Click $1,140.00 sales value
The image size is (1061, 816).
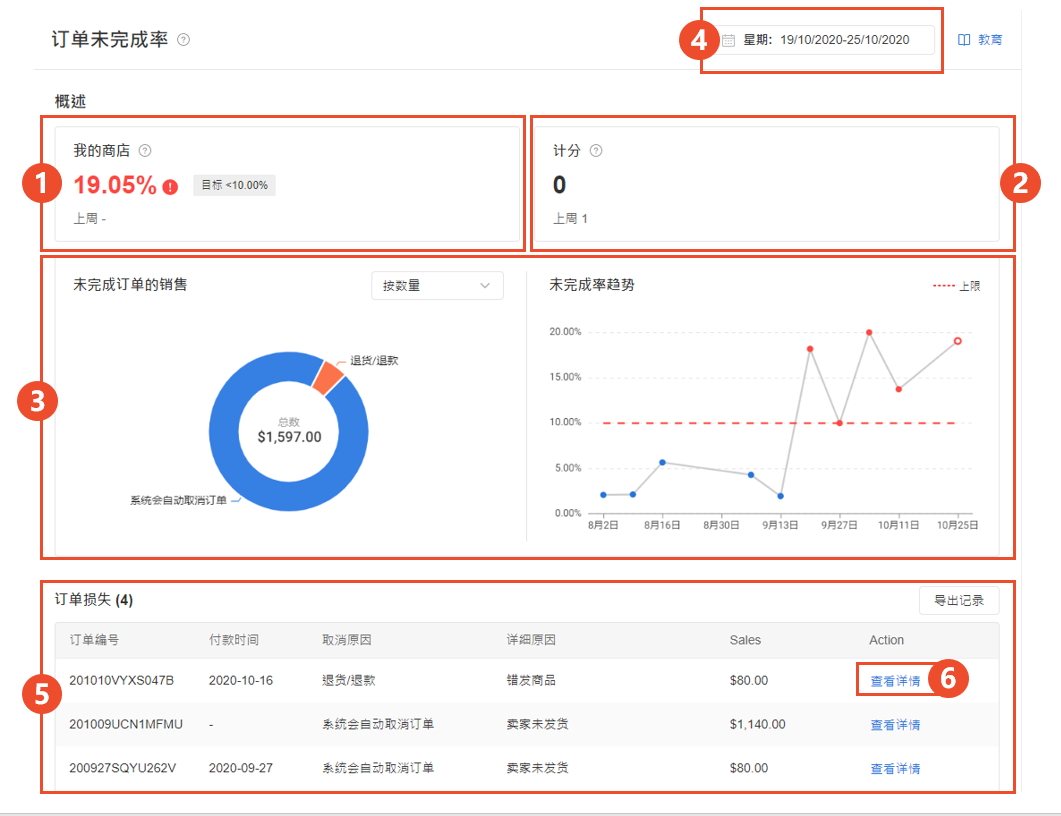(757, 725)
